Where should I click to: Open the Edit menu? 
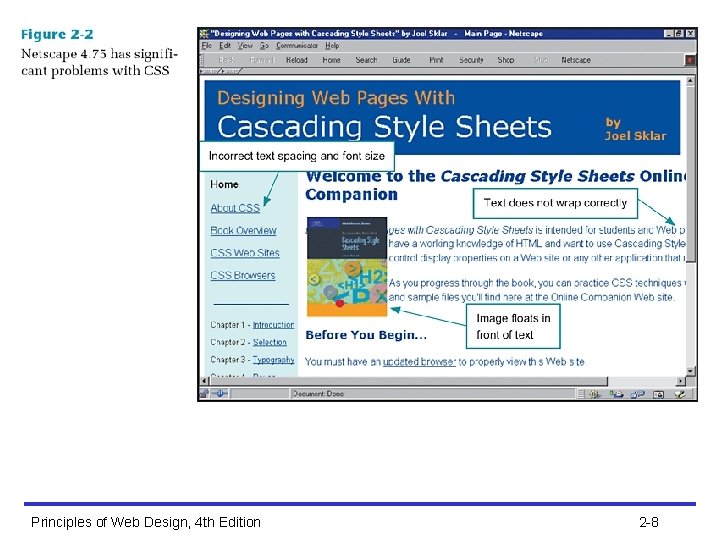pyautogui.click(x=225, y=46)
